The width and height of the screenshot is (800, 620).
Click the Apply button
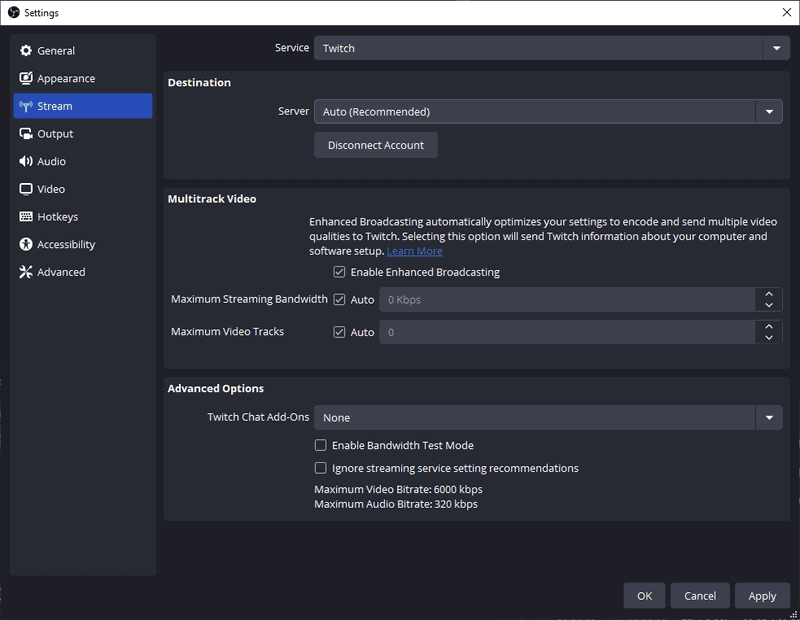pos(762,596)
